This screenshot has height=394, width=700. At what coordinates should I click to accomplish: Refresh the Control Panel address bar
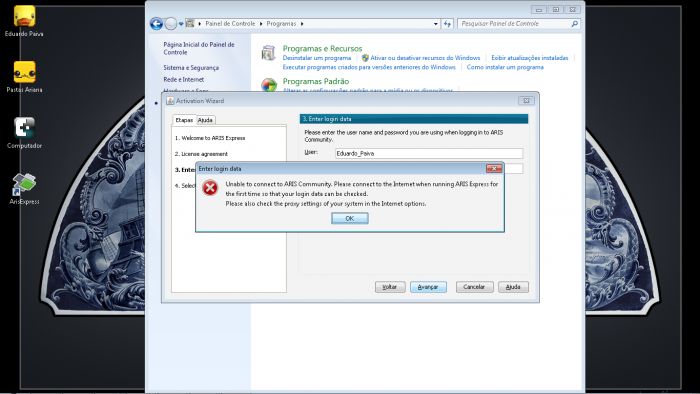(447, 24)
